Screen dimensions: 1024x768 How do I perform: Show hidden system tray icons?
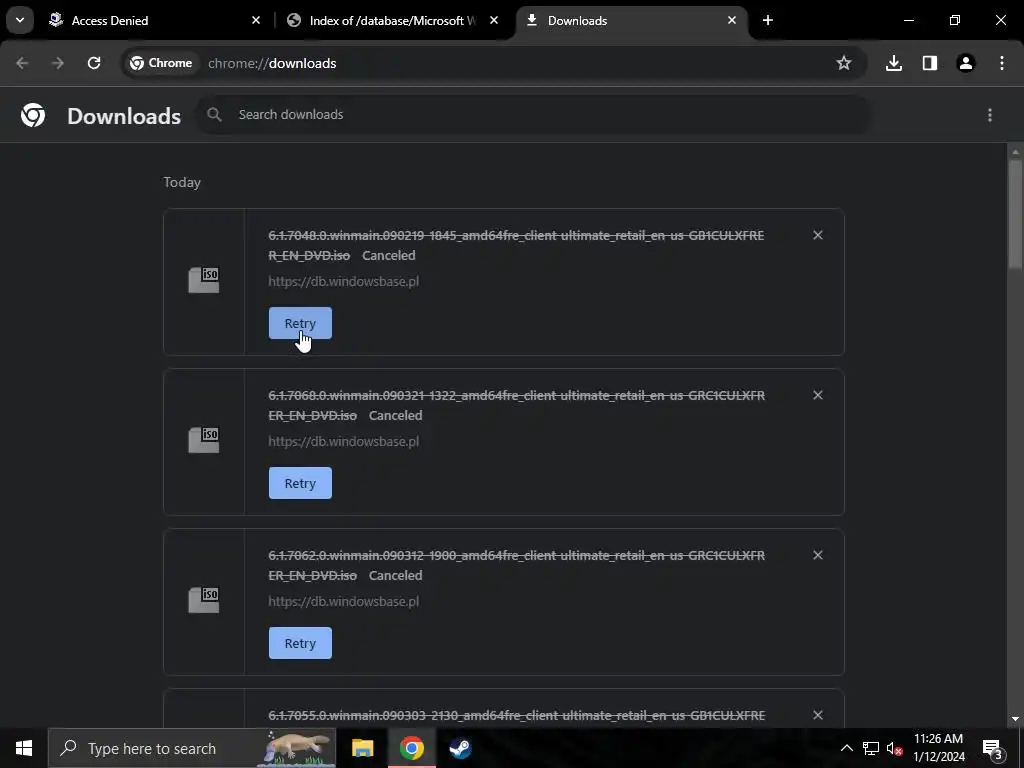(846, 748)
